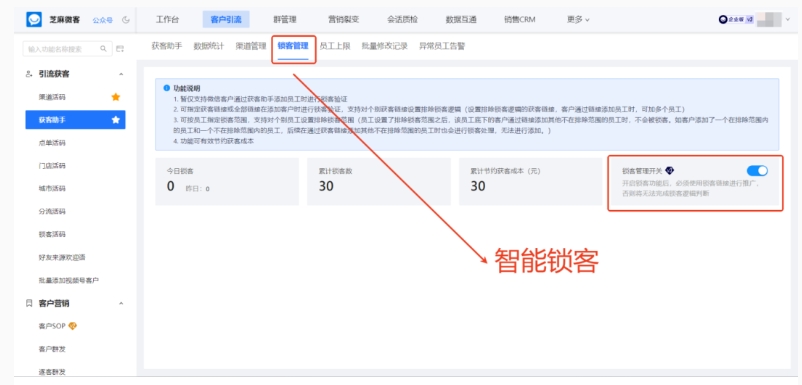The height and width of the screenshot is (385, 802).
Task: Switch to the 异常员工告警 tab
Action: tap(442, 46)
